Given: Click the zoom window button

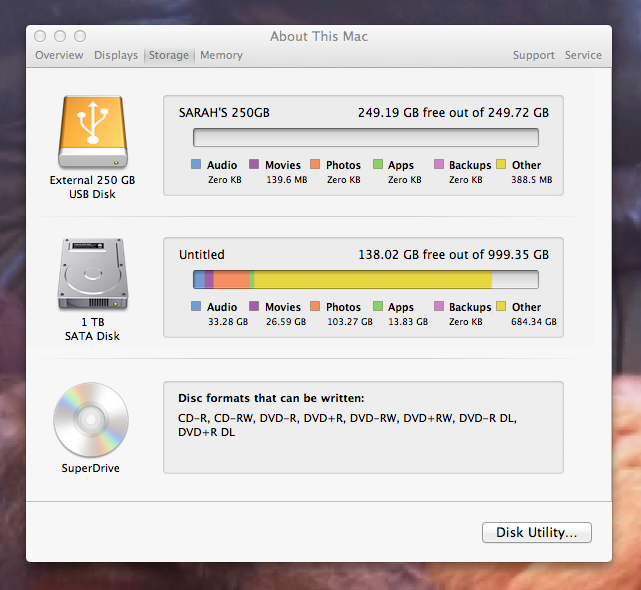Looking at the screenshot, I should click(x=80, y=36).
